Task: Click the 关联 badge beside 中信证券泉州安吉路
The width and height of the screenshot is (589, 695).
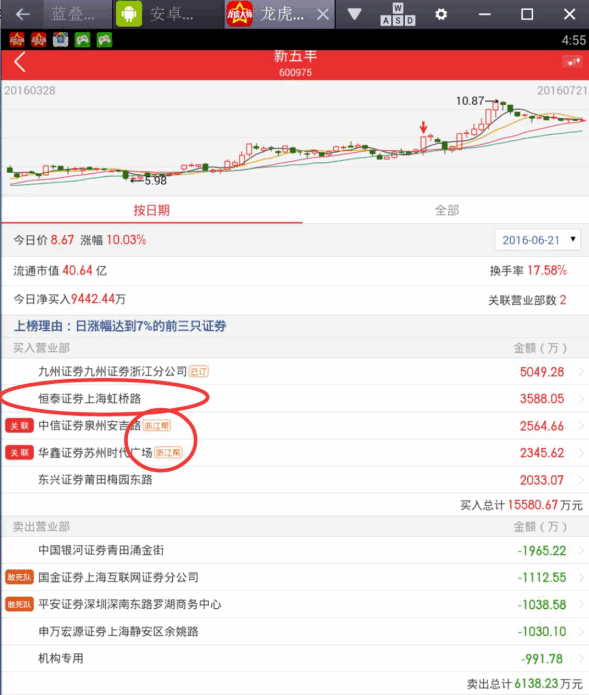Action: [19, 426]
